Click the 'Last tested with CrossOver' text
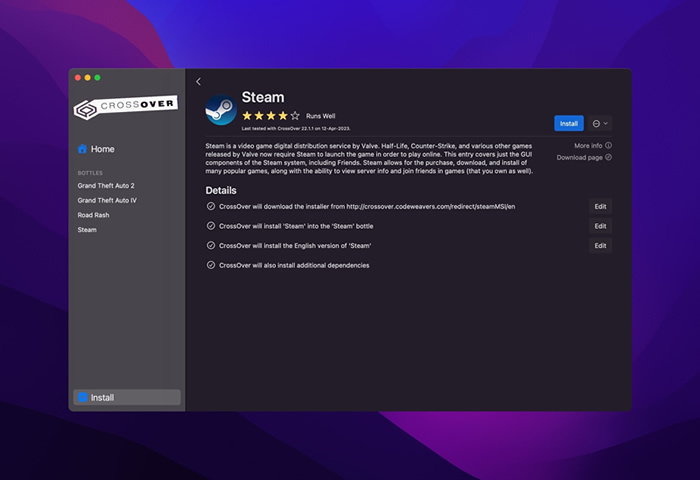The image size is (700, 480). coord(296,129)
